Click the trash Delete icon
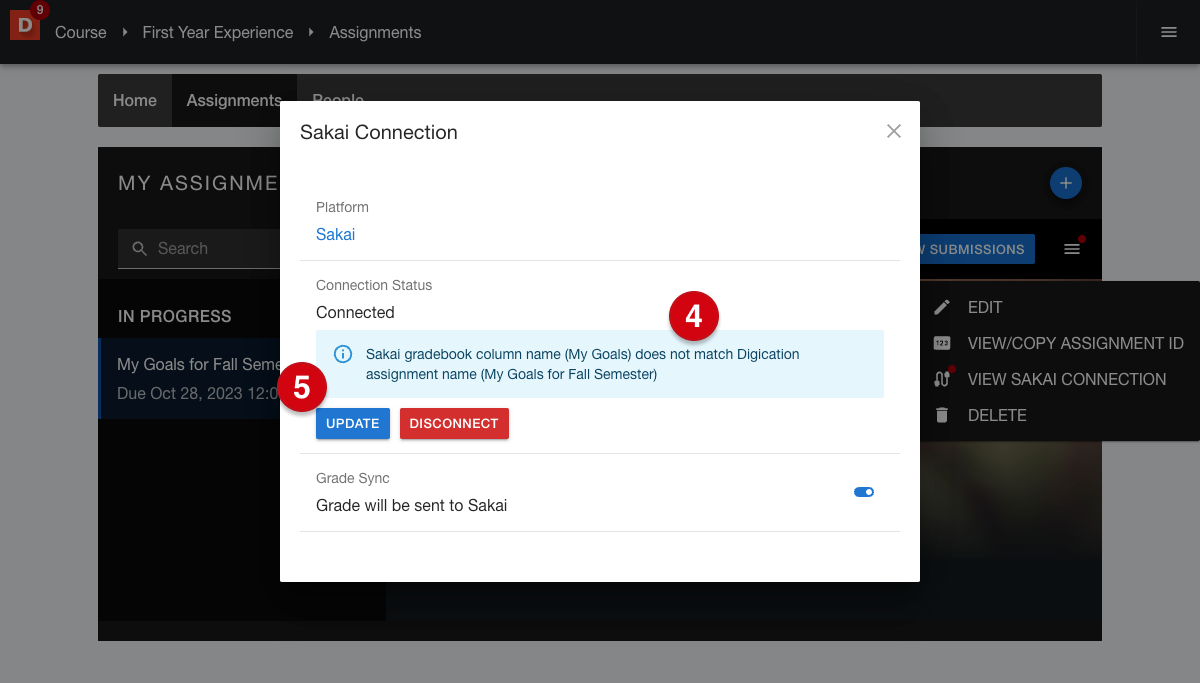 point(942,415)
